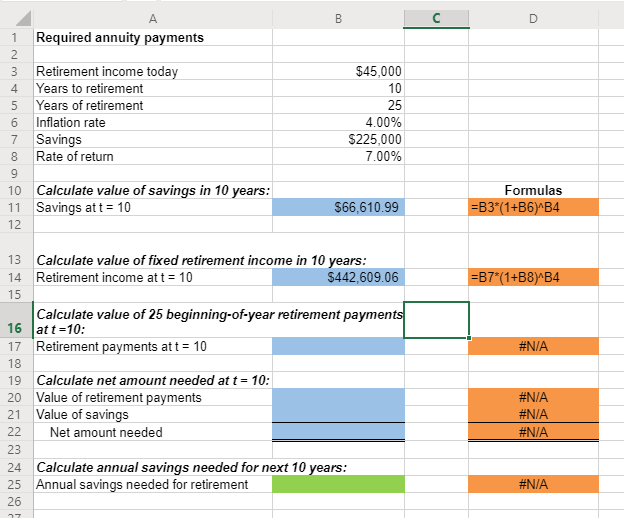The image size is (624, 518).
Task: Click 'Retirement income today' label
Action: tap(107, 72)
